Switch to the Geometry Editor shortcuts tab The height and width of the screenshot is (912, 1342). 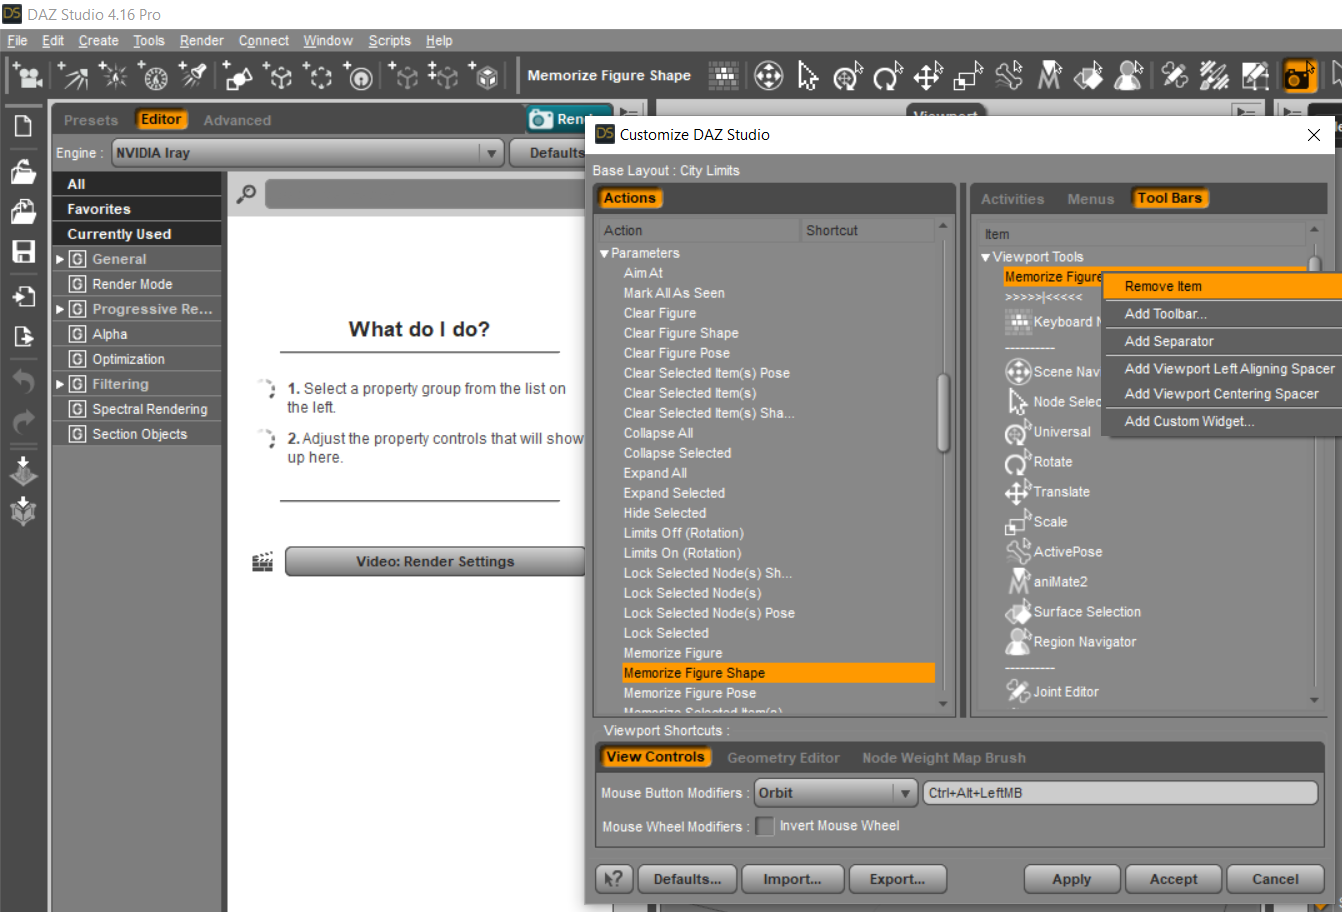[x=783, y=758]
